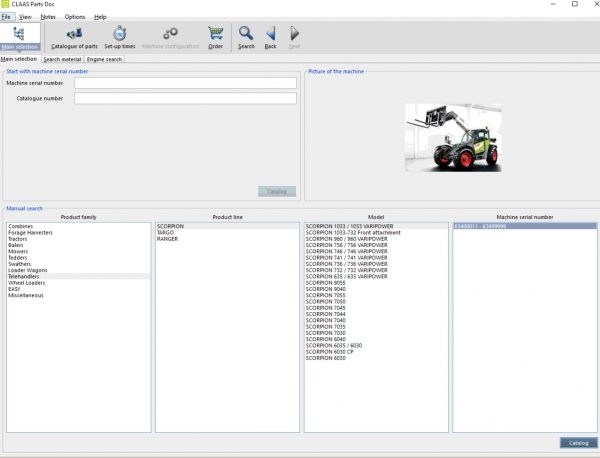Select SCORPION 7045 model
600x458 pixels.
pos(376,308)
